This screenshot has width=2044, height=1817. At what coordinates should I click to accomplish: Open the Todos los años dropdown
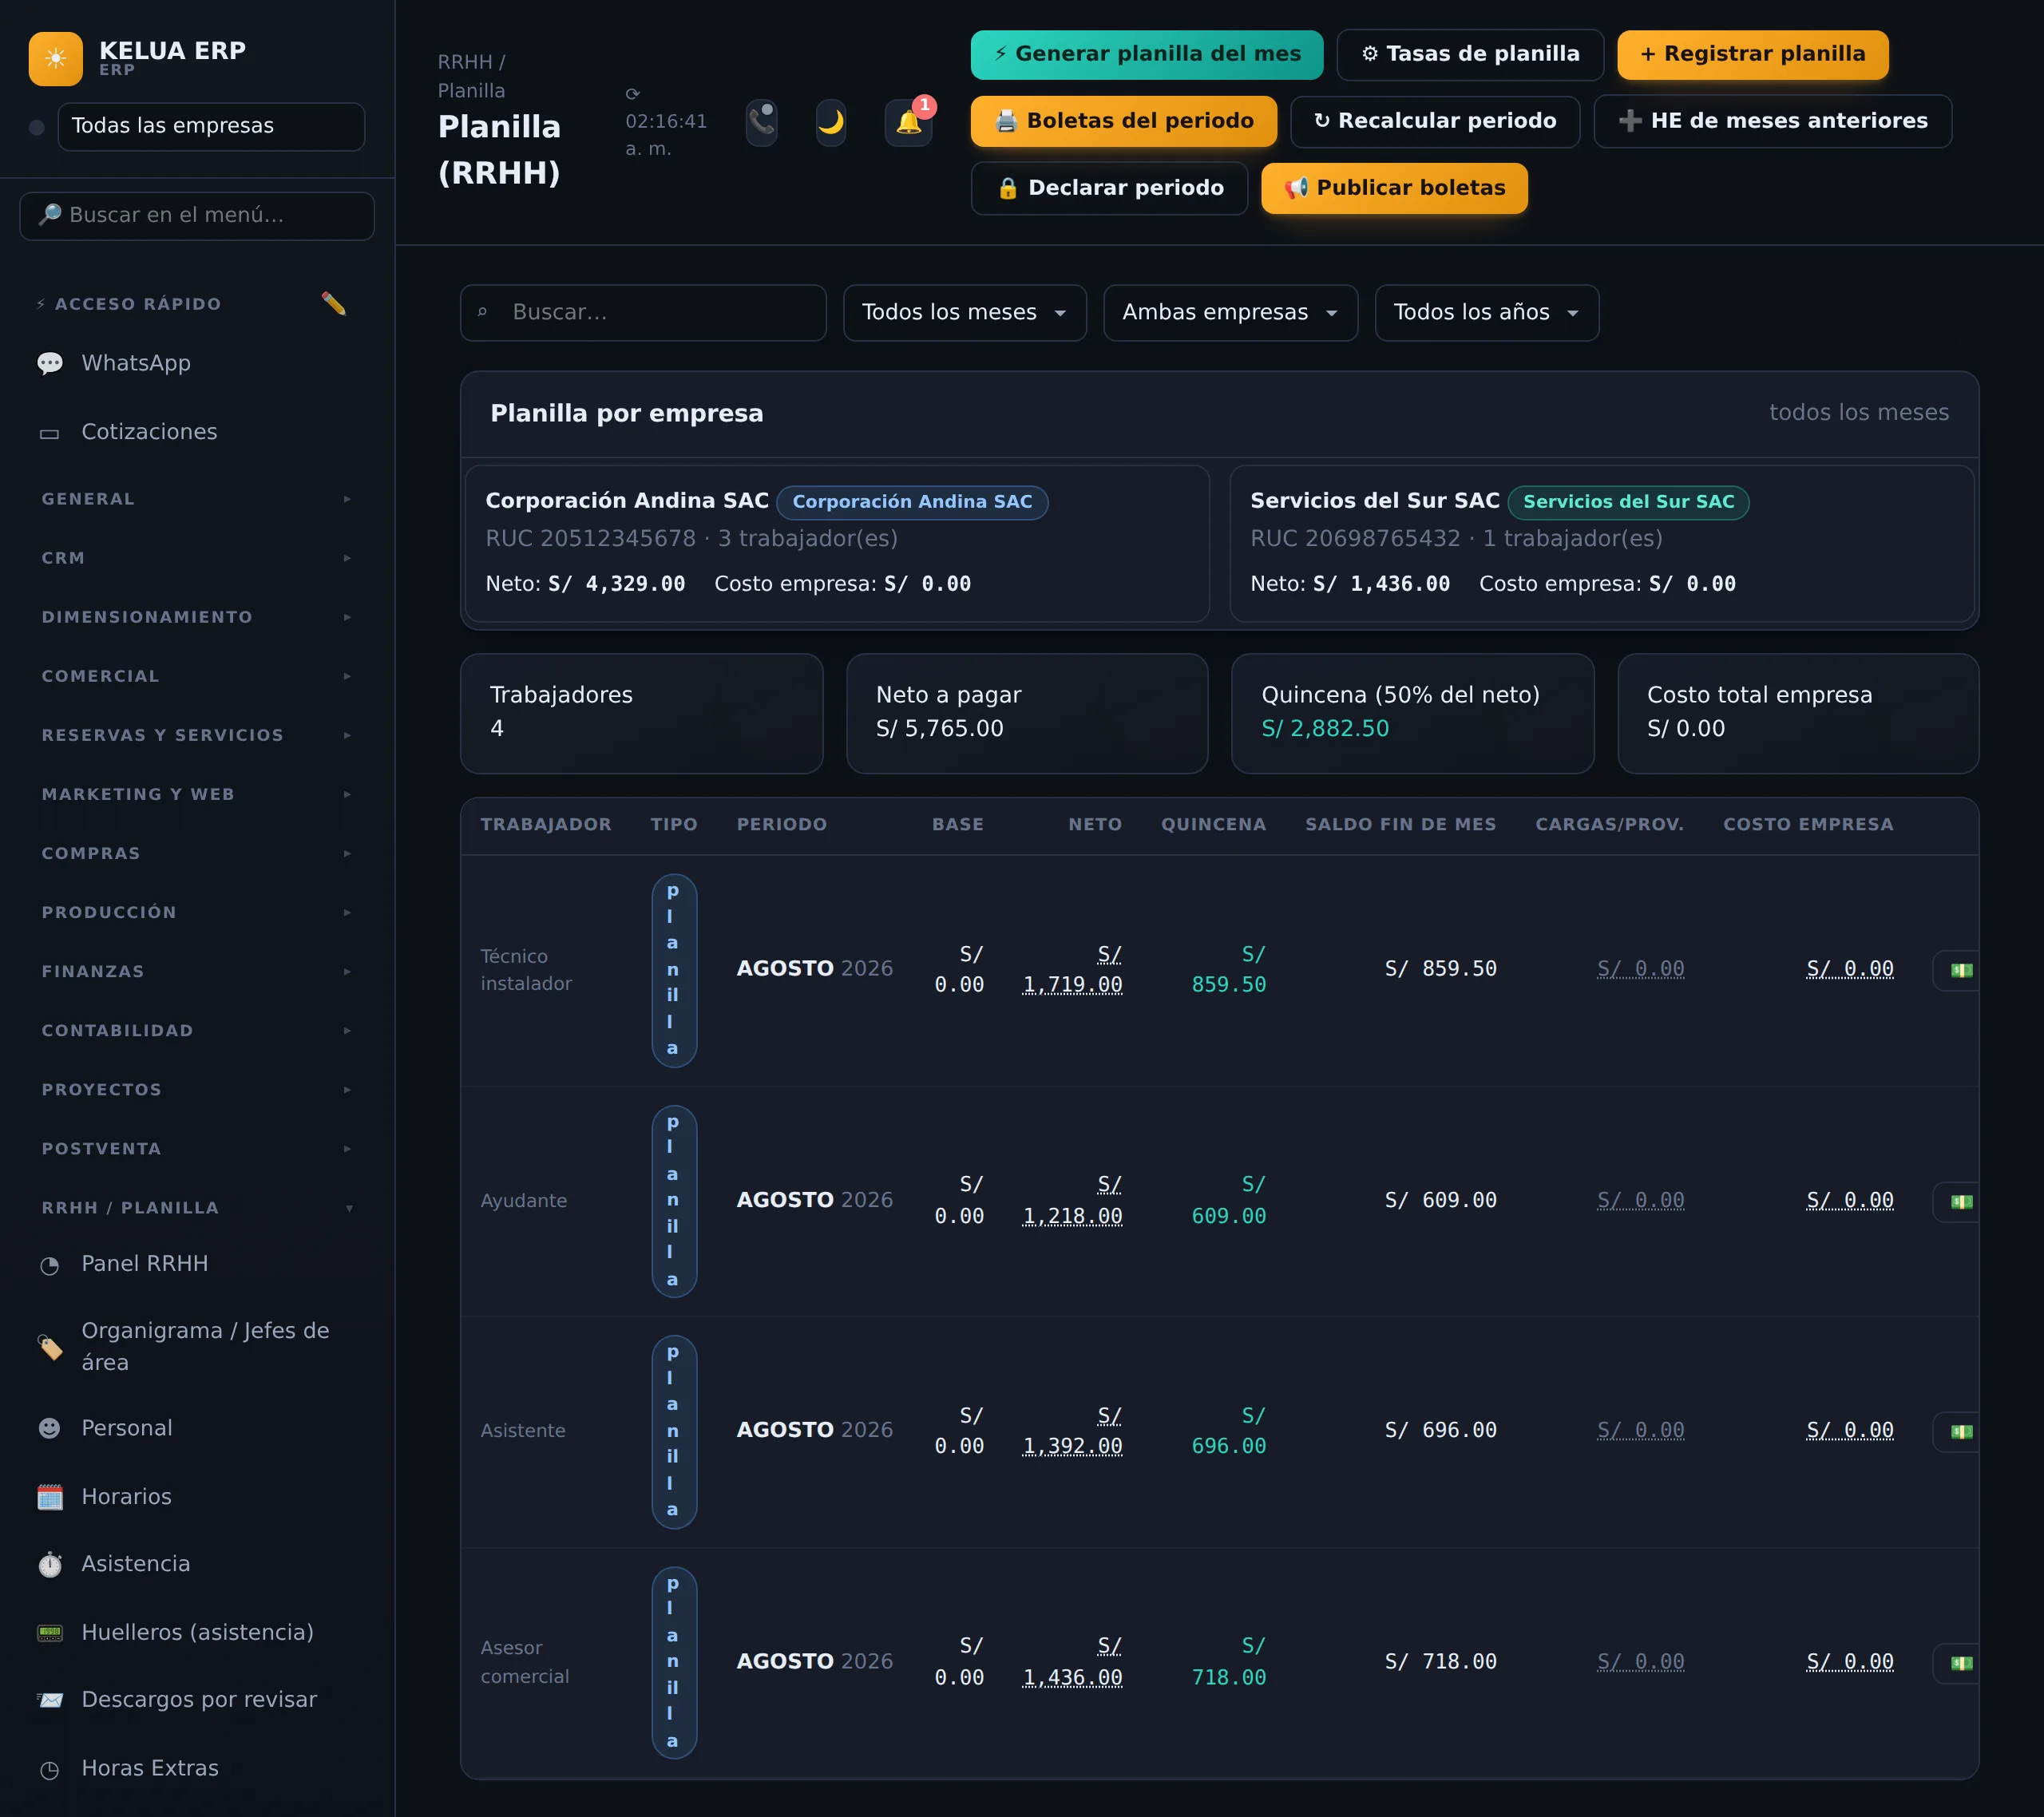pyautogui.click(x=1486, y=313)
